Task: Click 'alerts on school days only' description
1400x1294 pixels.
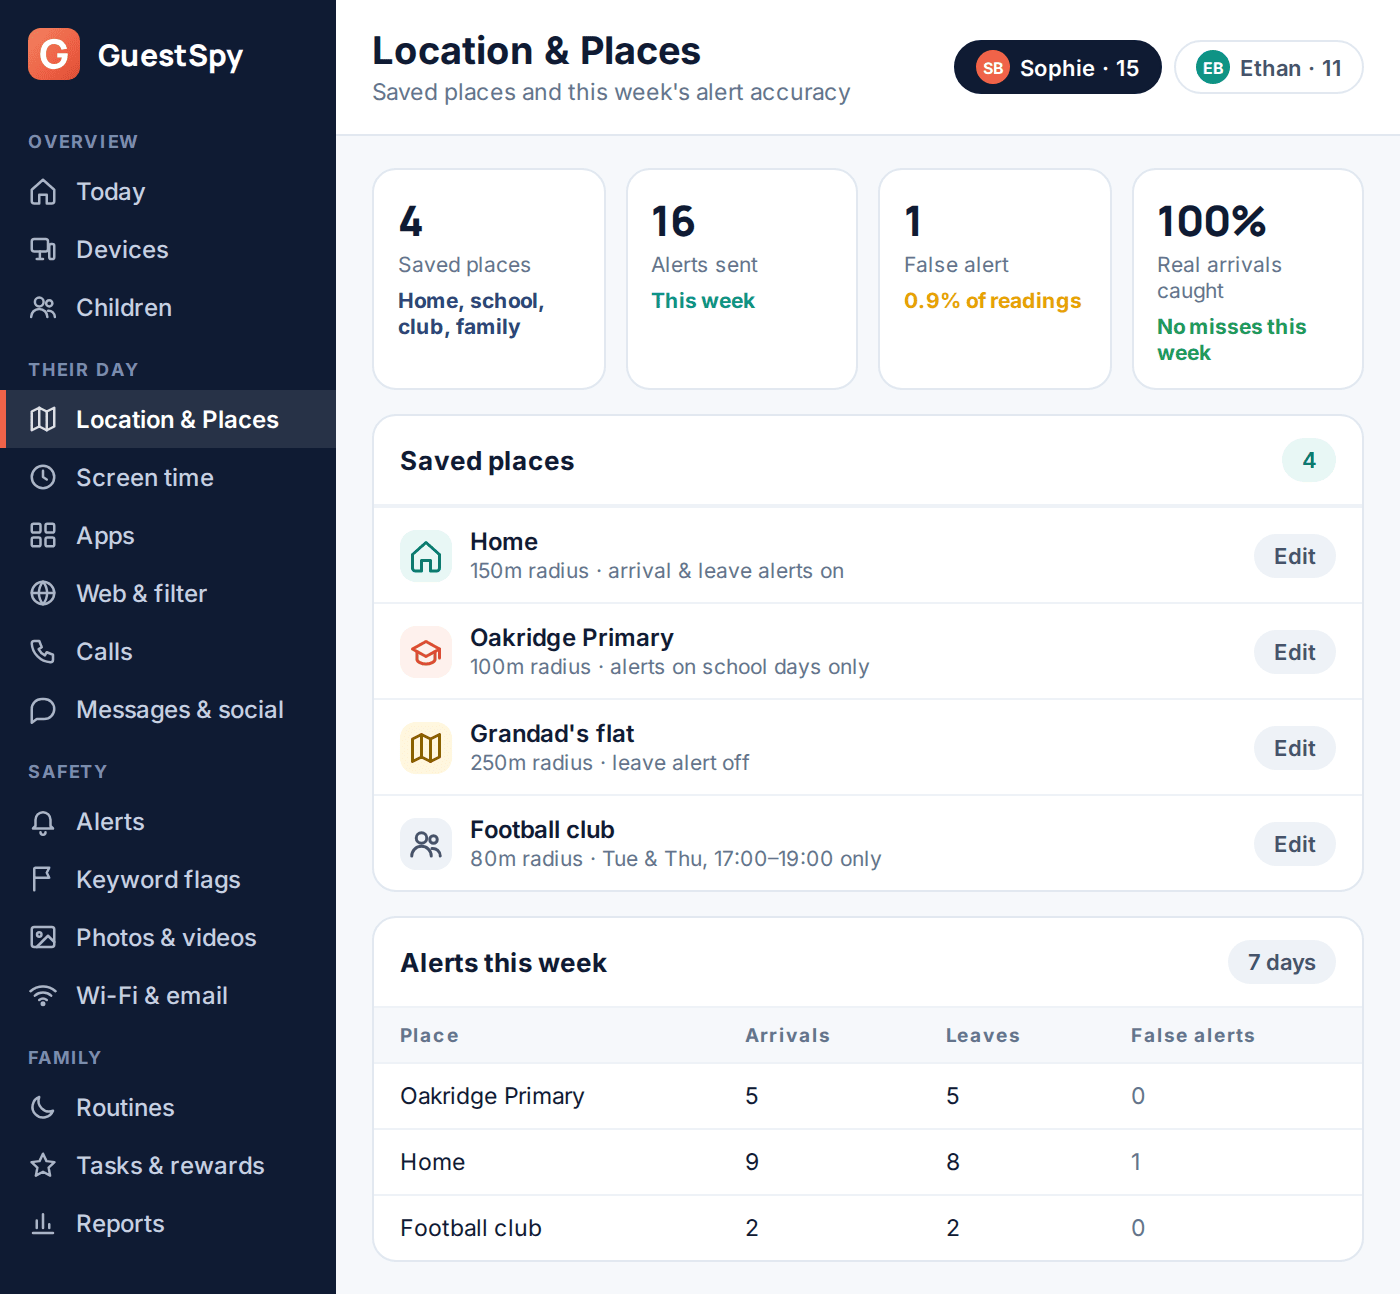Action: coord(739,667)
